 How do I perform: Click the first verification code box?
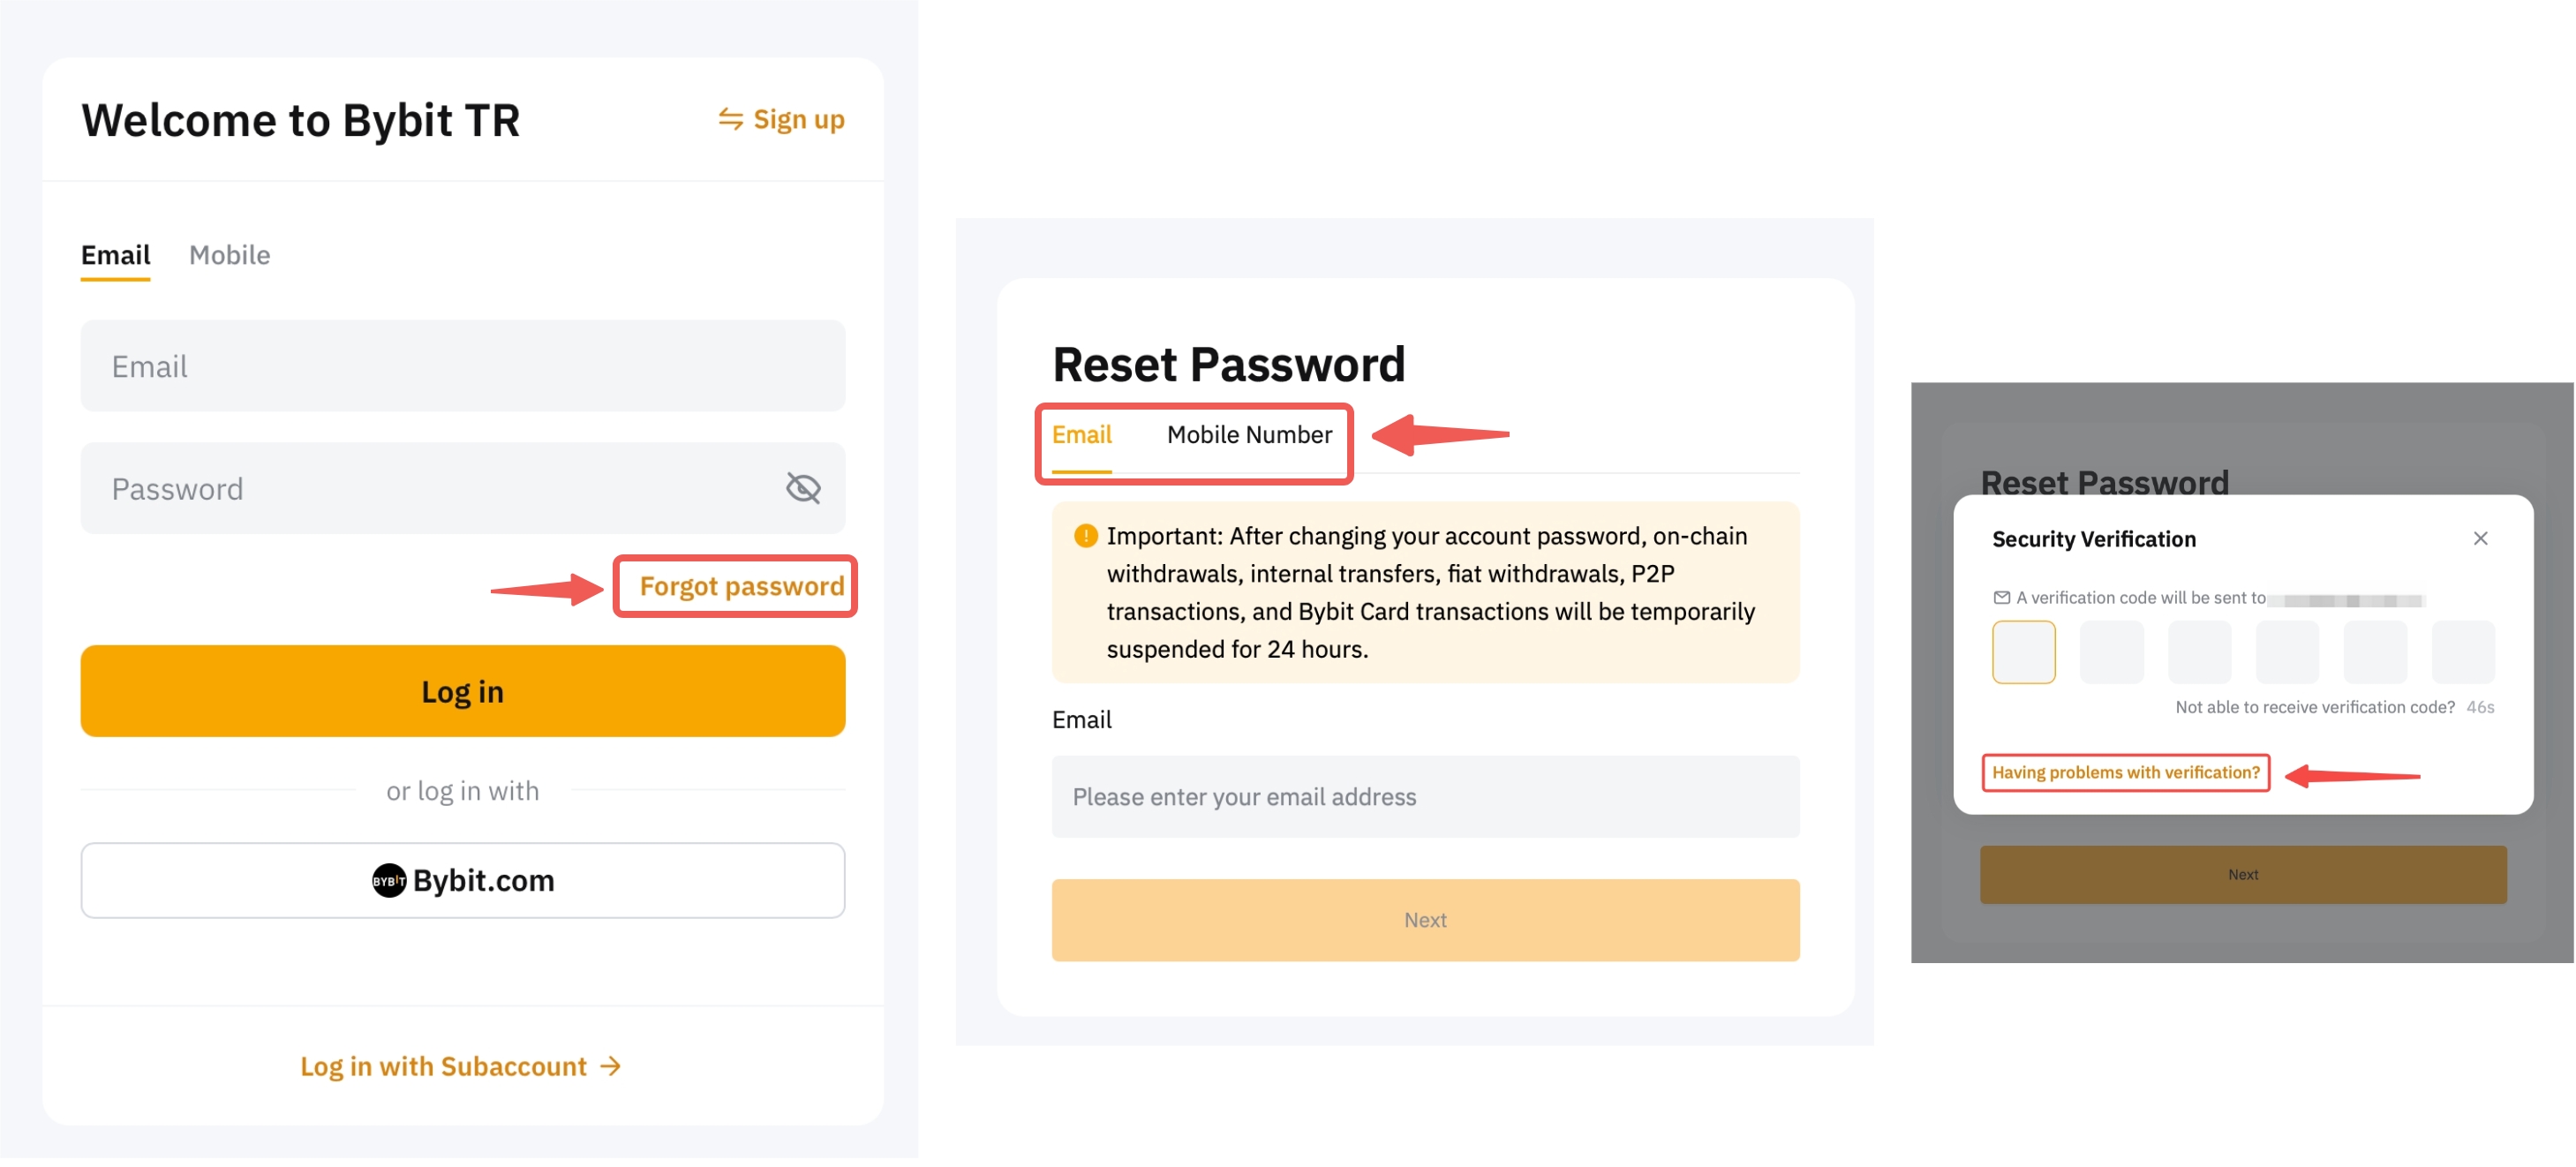[2023, 653]
